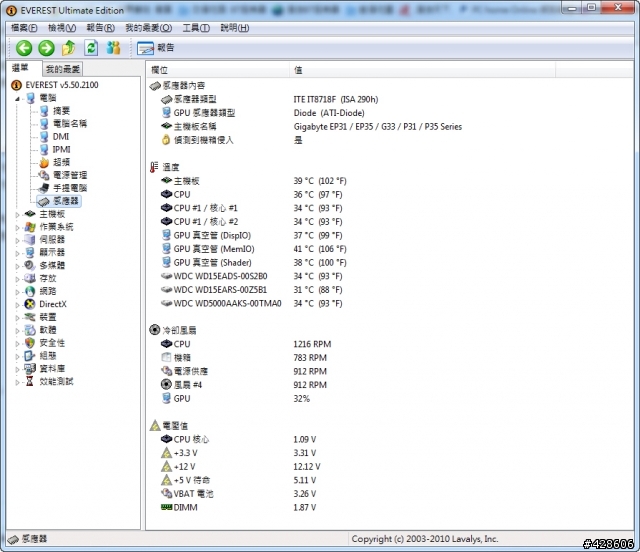
Task: Go forward with the green right arrow
Action: click(x=46, y=48)
